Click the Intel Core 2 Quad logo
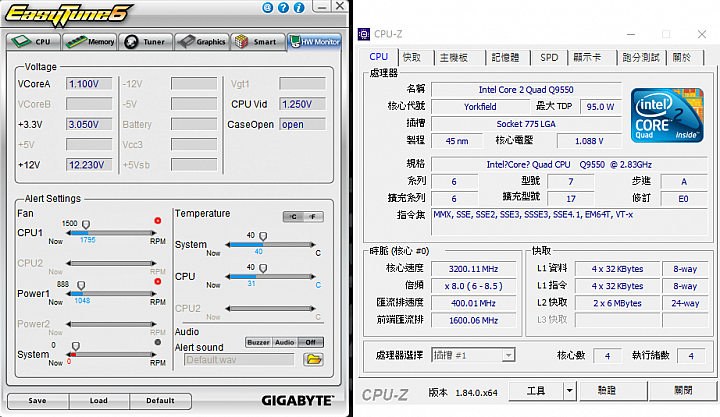The width and height of the screenshot is (720, 417). coord(667,115)
